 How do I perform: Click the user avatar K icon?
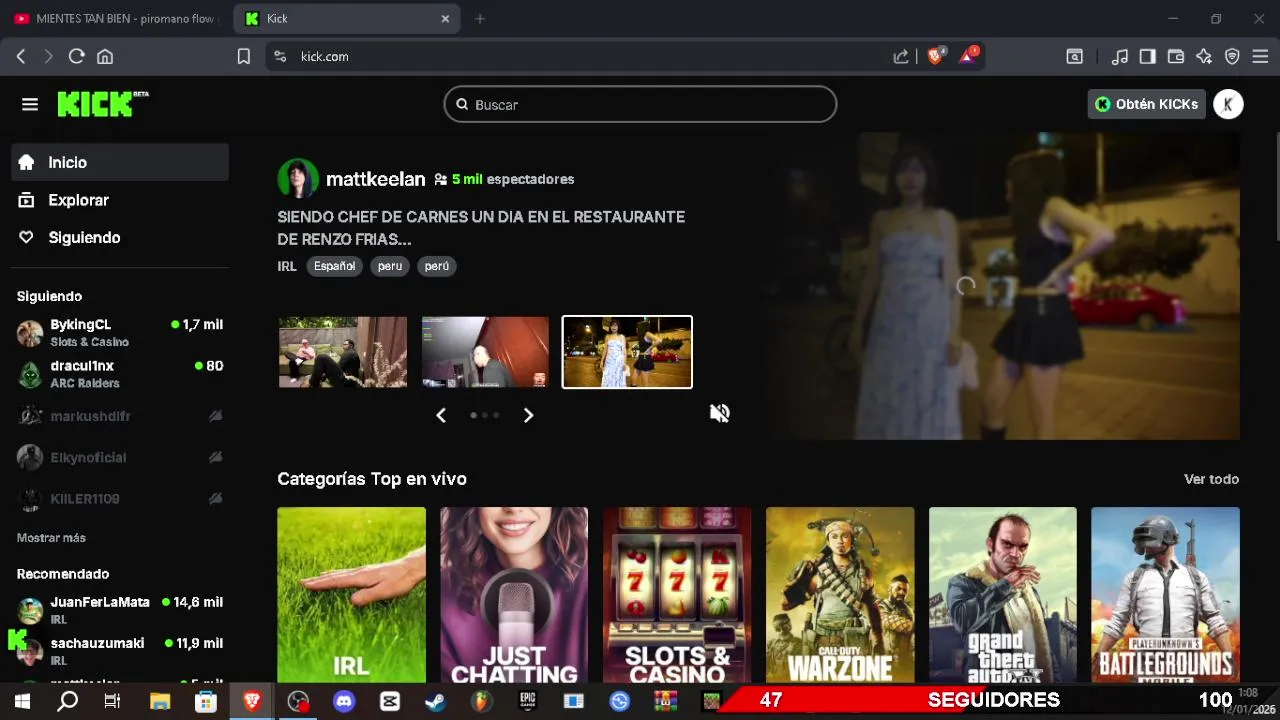click(x=1228, y=104)
